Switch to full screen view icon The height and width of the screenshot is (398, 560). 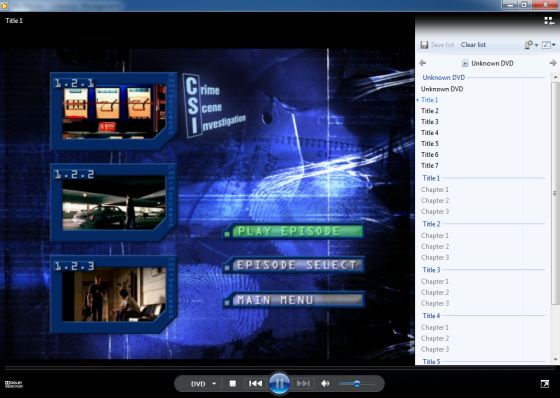click(x=545, y=384)
